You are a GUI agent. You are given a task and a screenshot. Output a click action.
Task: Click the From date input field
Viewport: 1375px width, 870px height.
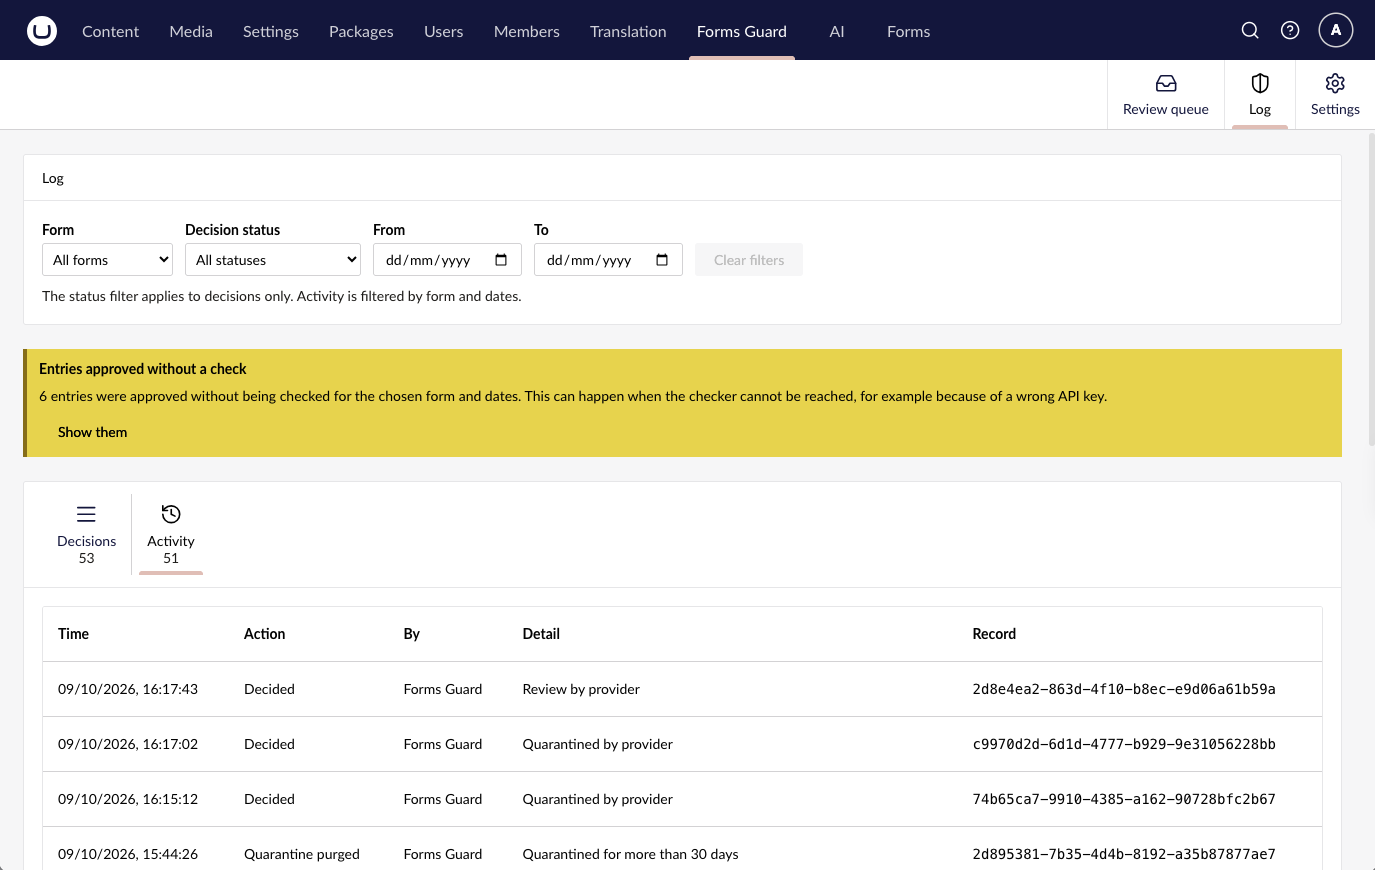447,260
